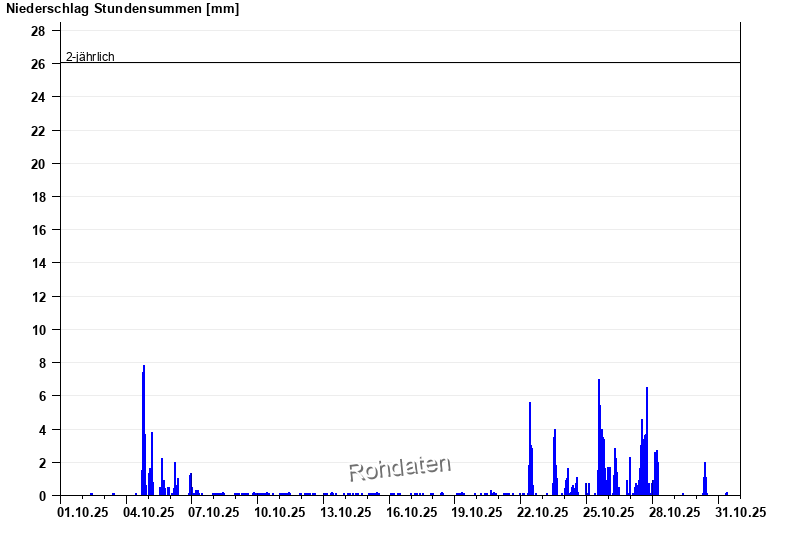
Task: Click the y-axis value 10
Action: pyautogui.click(x=38, y=330)
